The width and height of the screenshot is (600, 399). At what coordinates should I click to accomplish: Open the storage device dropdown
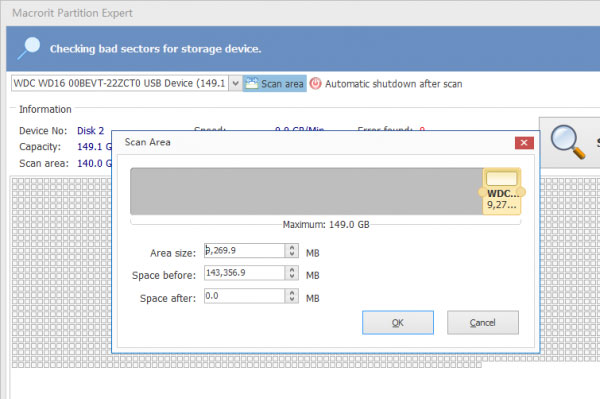tap(235, 83)
